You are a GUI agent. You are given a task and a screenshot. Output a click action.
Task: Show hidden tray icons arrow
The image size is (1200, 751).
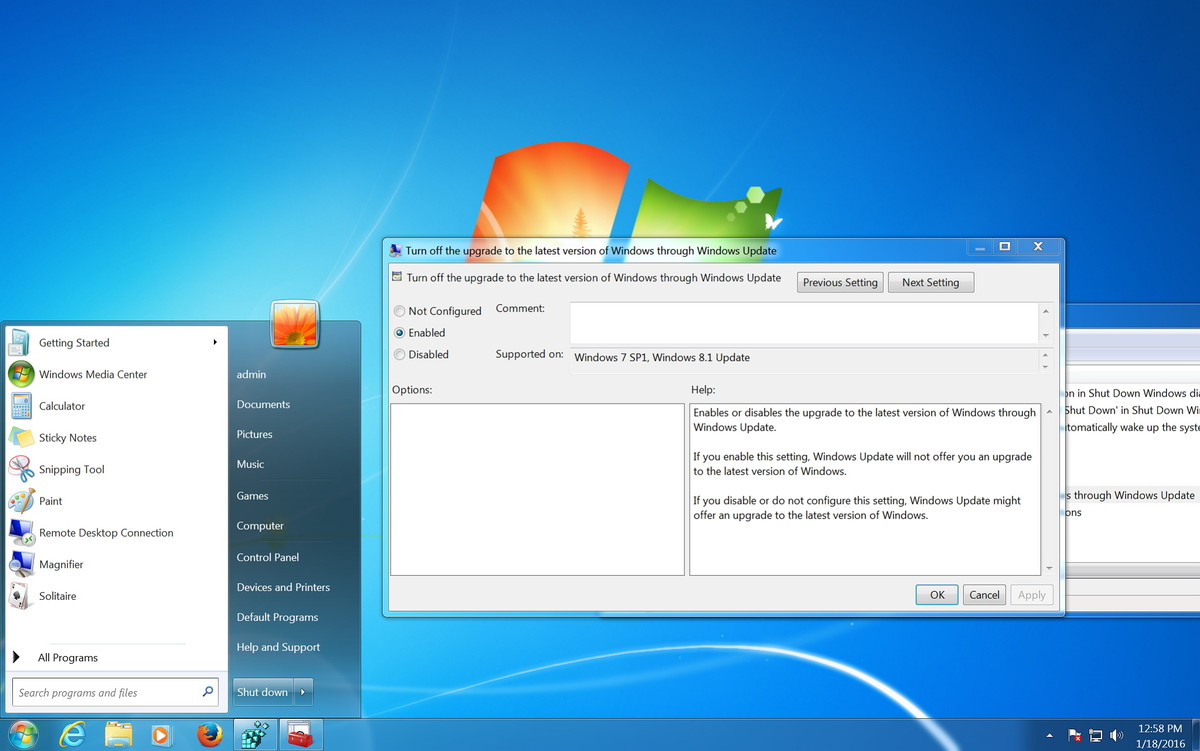(1052, 735)
